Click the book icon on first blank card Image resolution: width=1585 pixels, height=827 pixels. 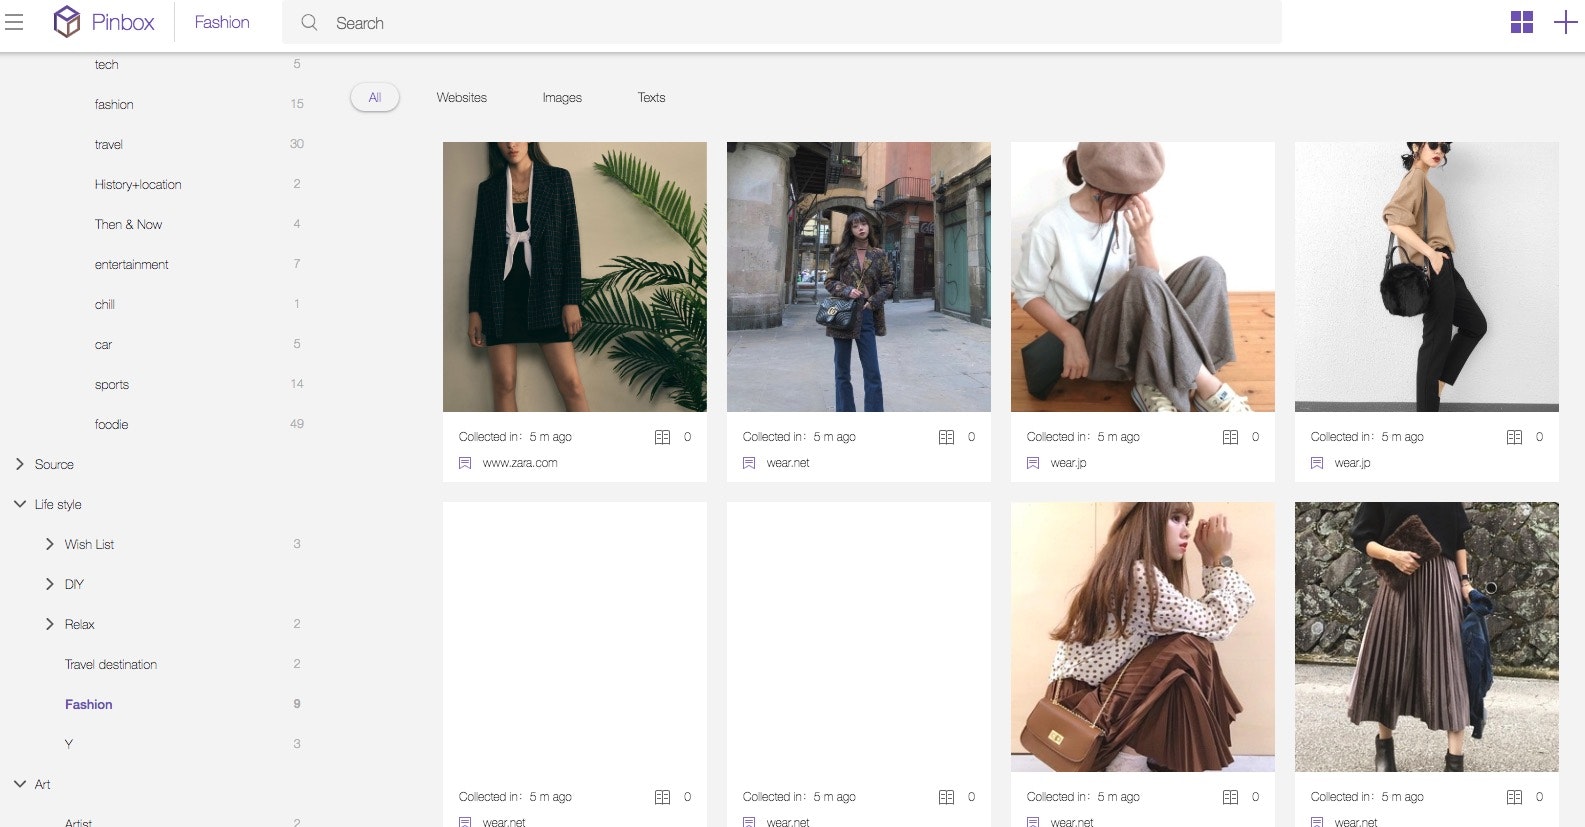point(662,797)
